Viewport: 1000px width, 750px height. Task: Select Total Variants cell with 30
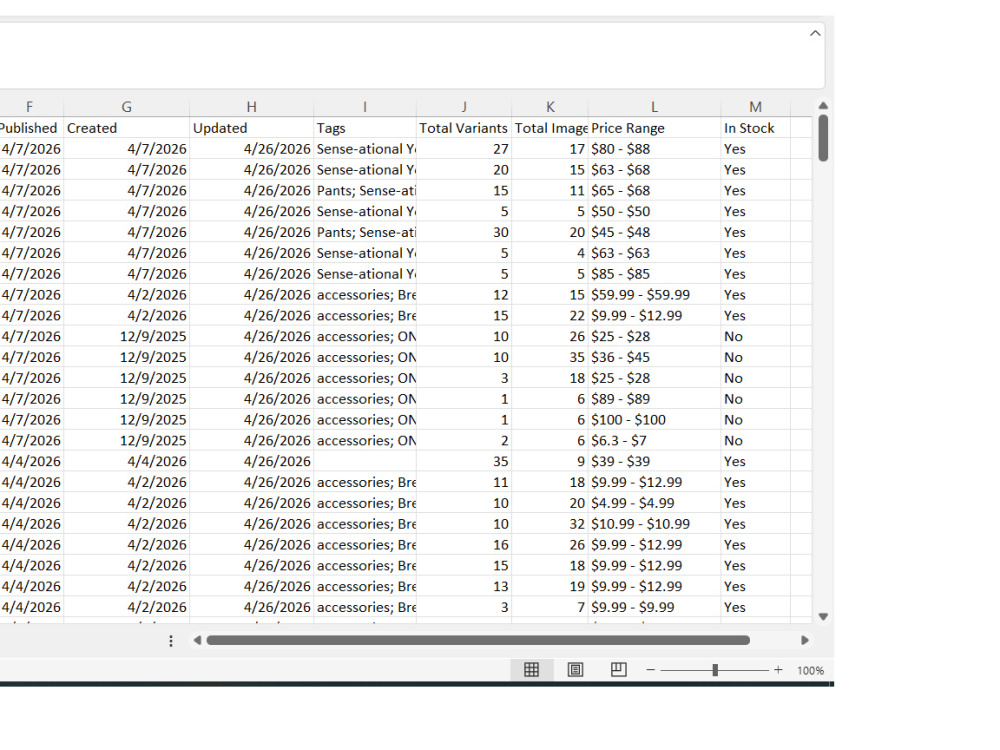coord(464,232)
